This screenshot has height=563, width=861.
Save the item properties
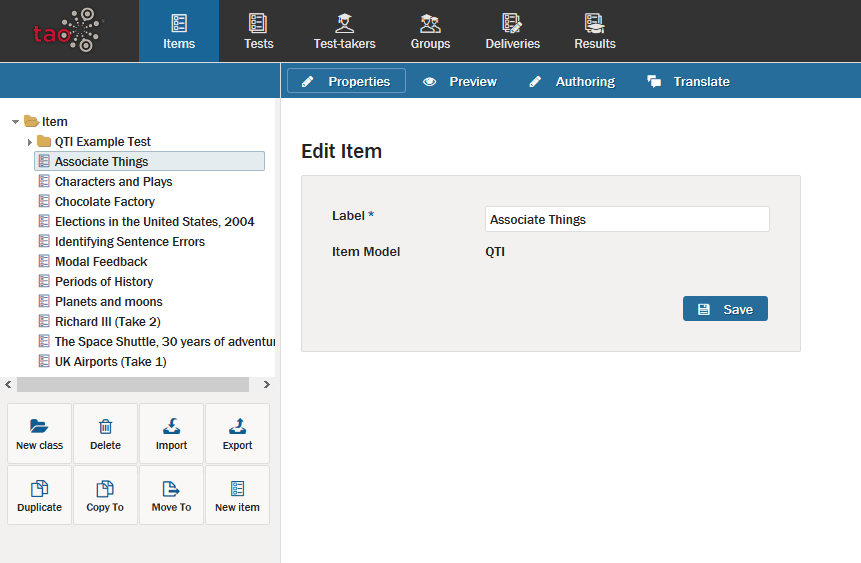pos(725,309)
